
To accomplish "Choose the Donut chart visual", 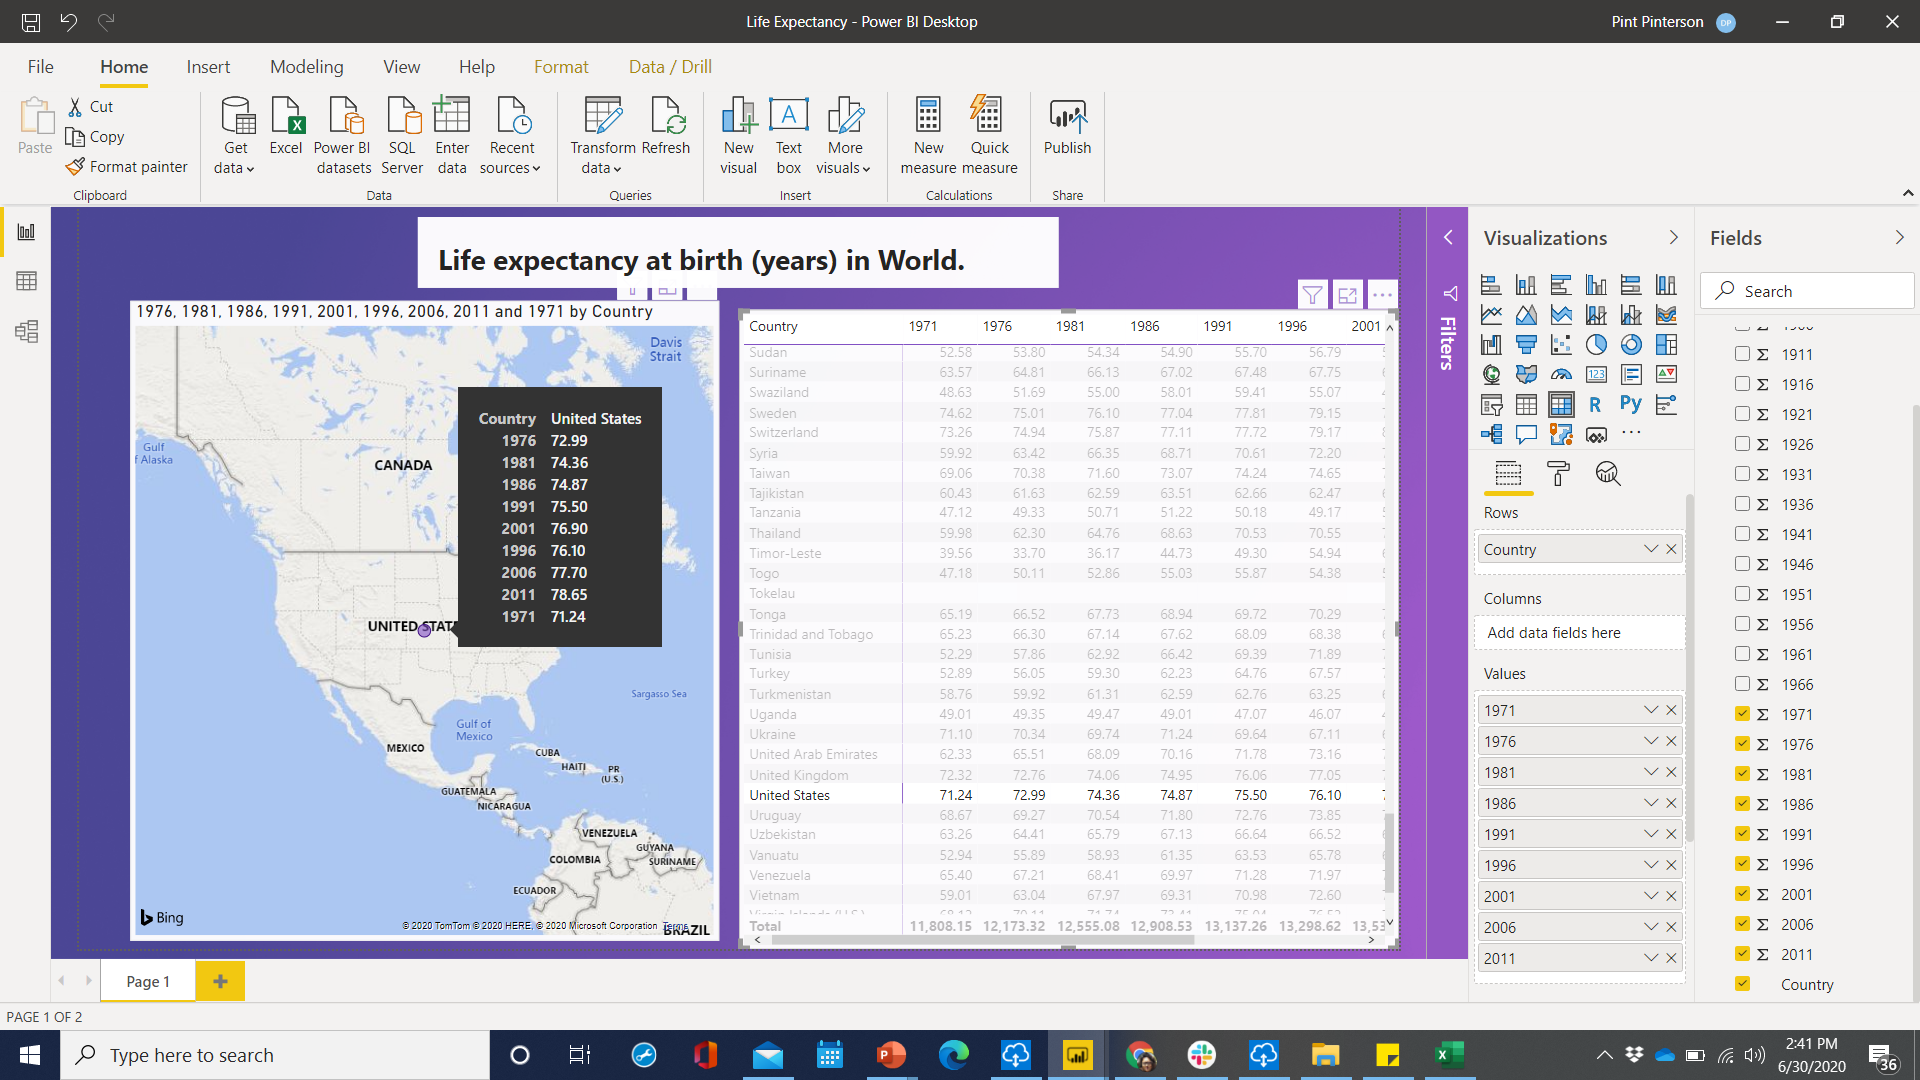I will pyautogui.click(x=1631, y=345).
